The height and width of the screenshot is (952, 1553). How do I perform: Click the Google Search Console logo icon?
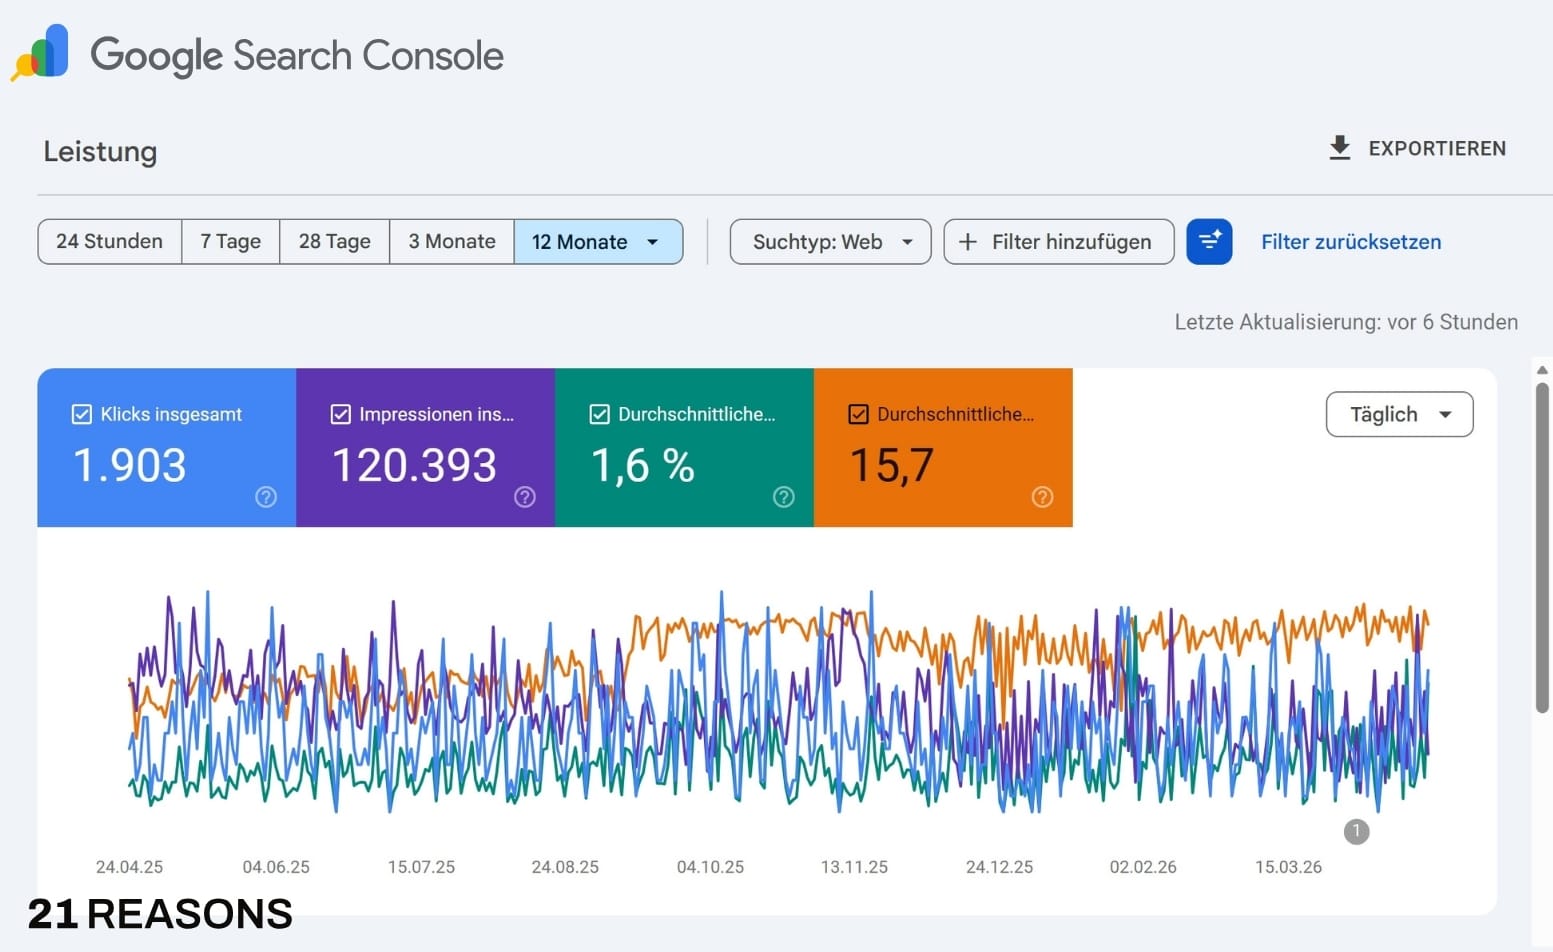[x=40, y=53]
